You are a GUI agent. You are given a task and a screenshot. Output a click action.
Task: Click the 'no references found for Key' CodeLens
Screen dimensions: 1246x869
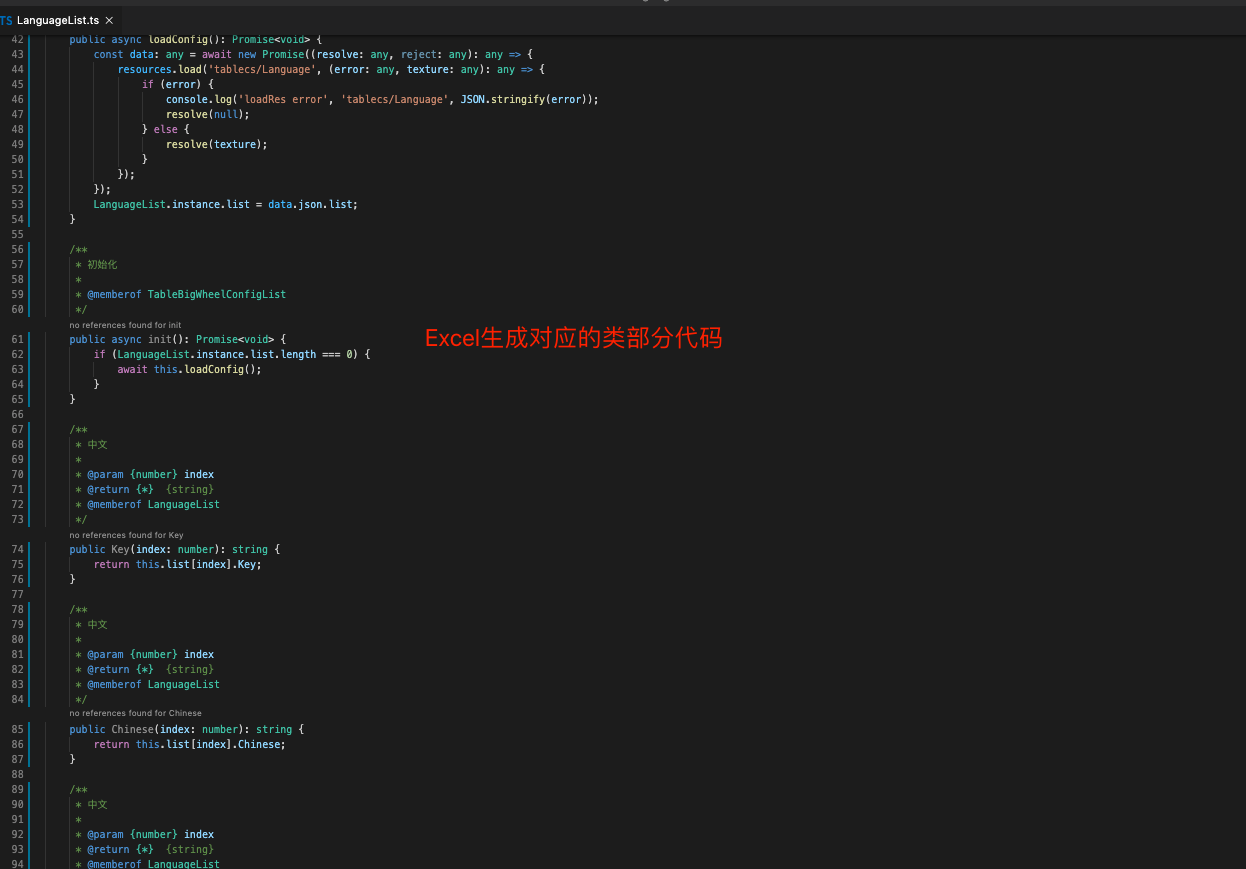click(125, 535)
